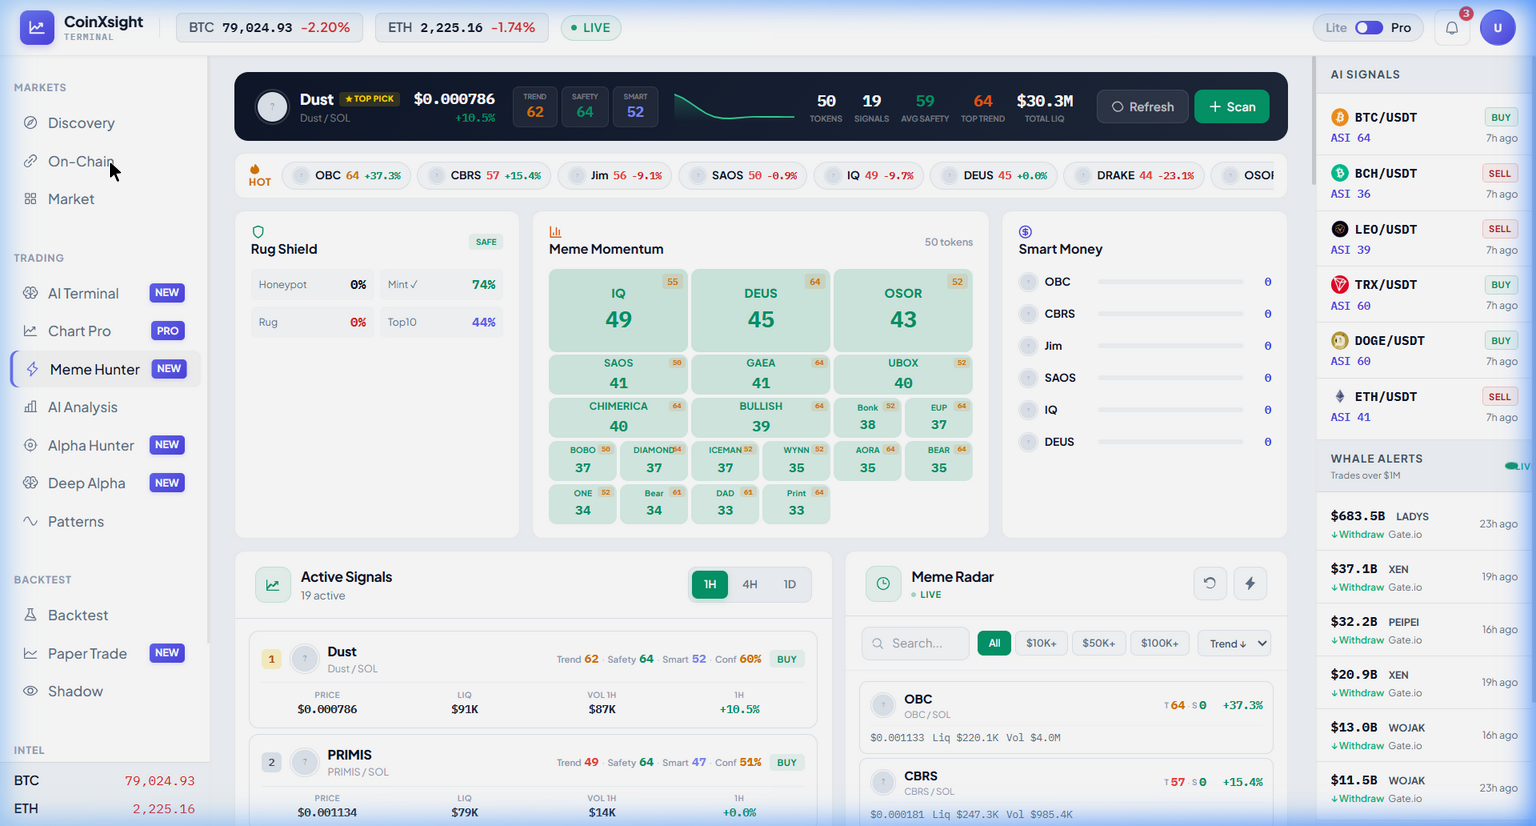Click the AI Analysis bar-chart icon

[x=30, y=407]
